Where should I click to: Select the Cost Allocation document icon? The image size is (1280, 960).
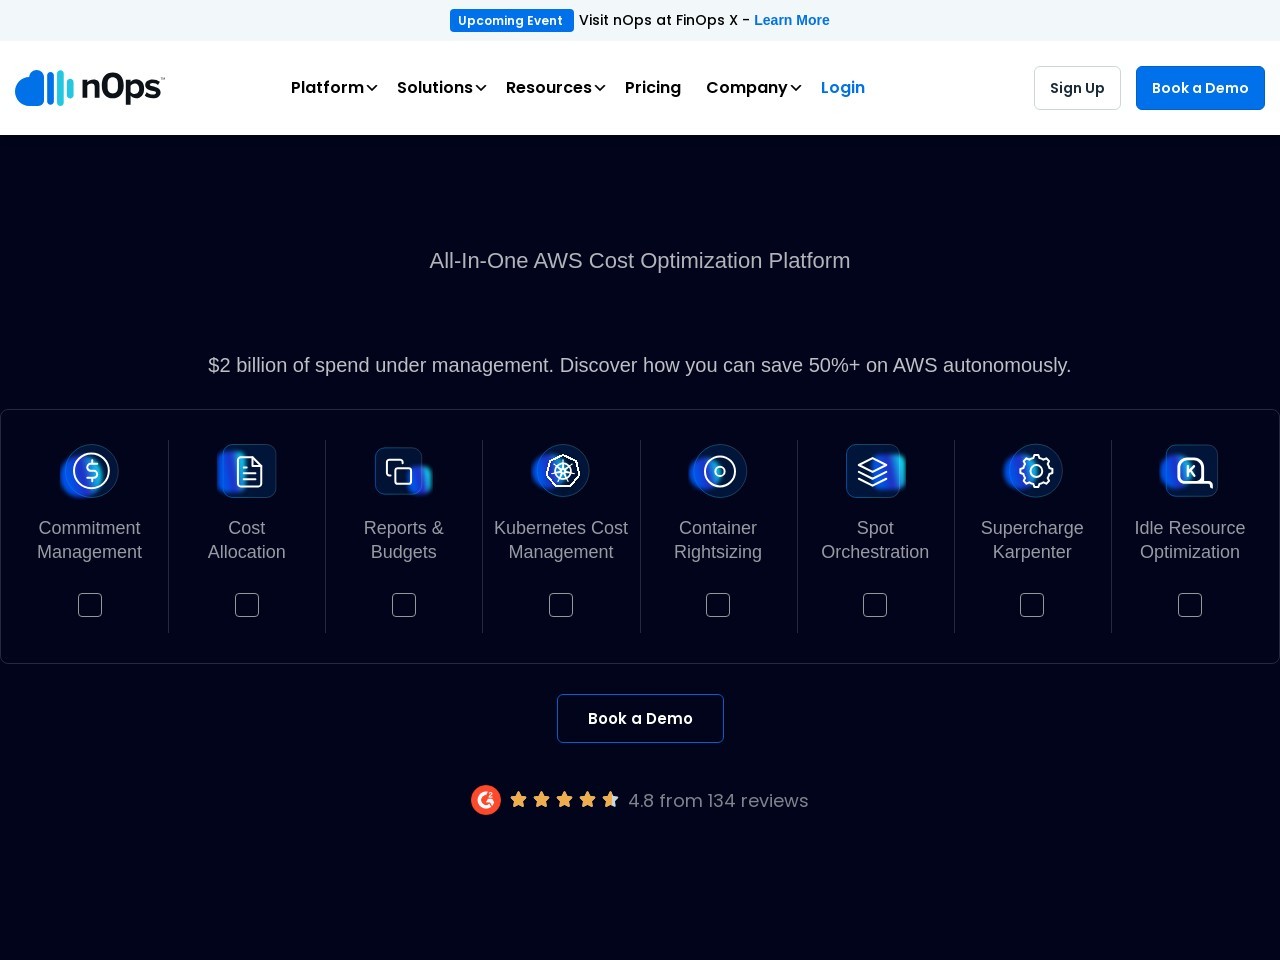(247, 471)
